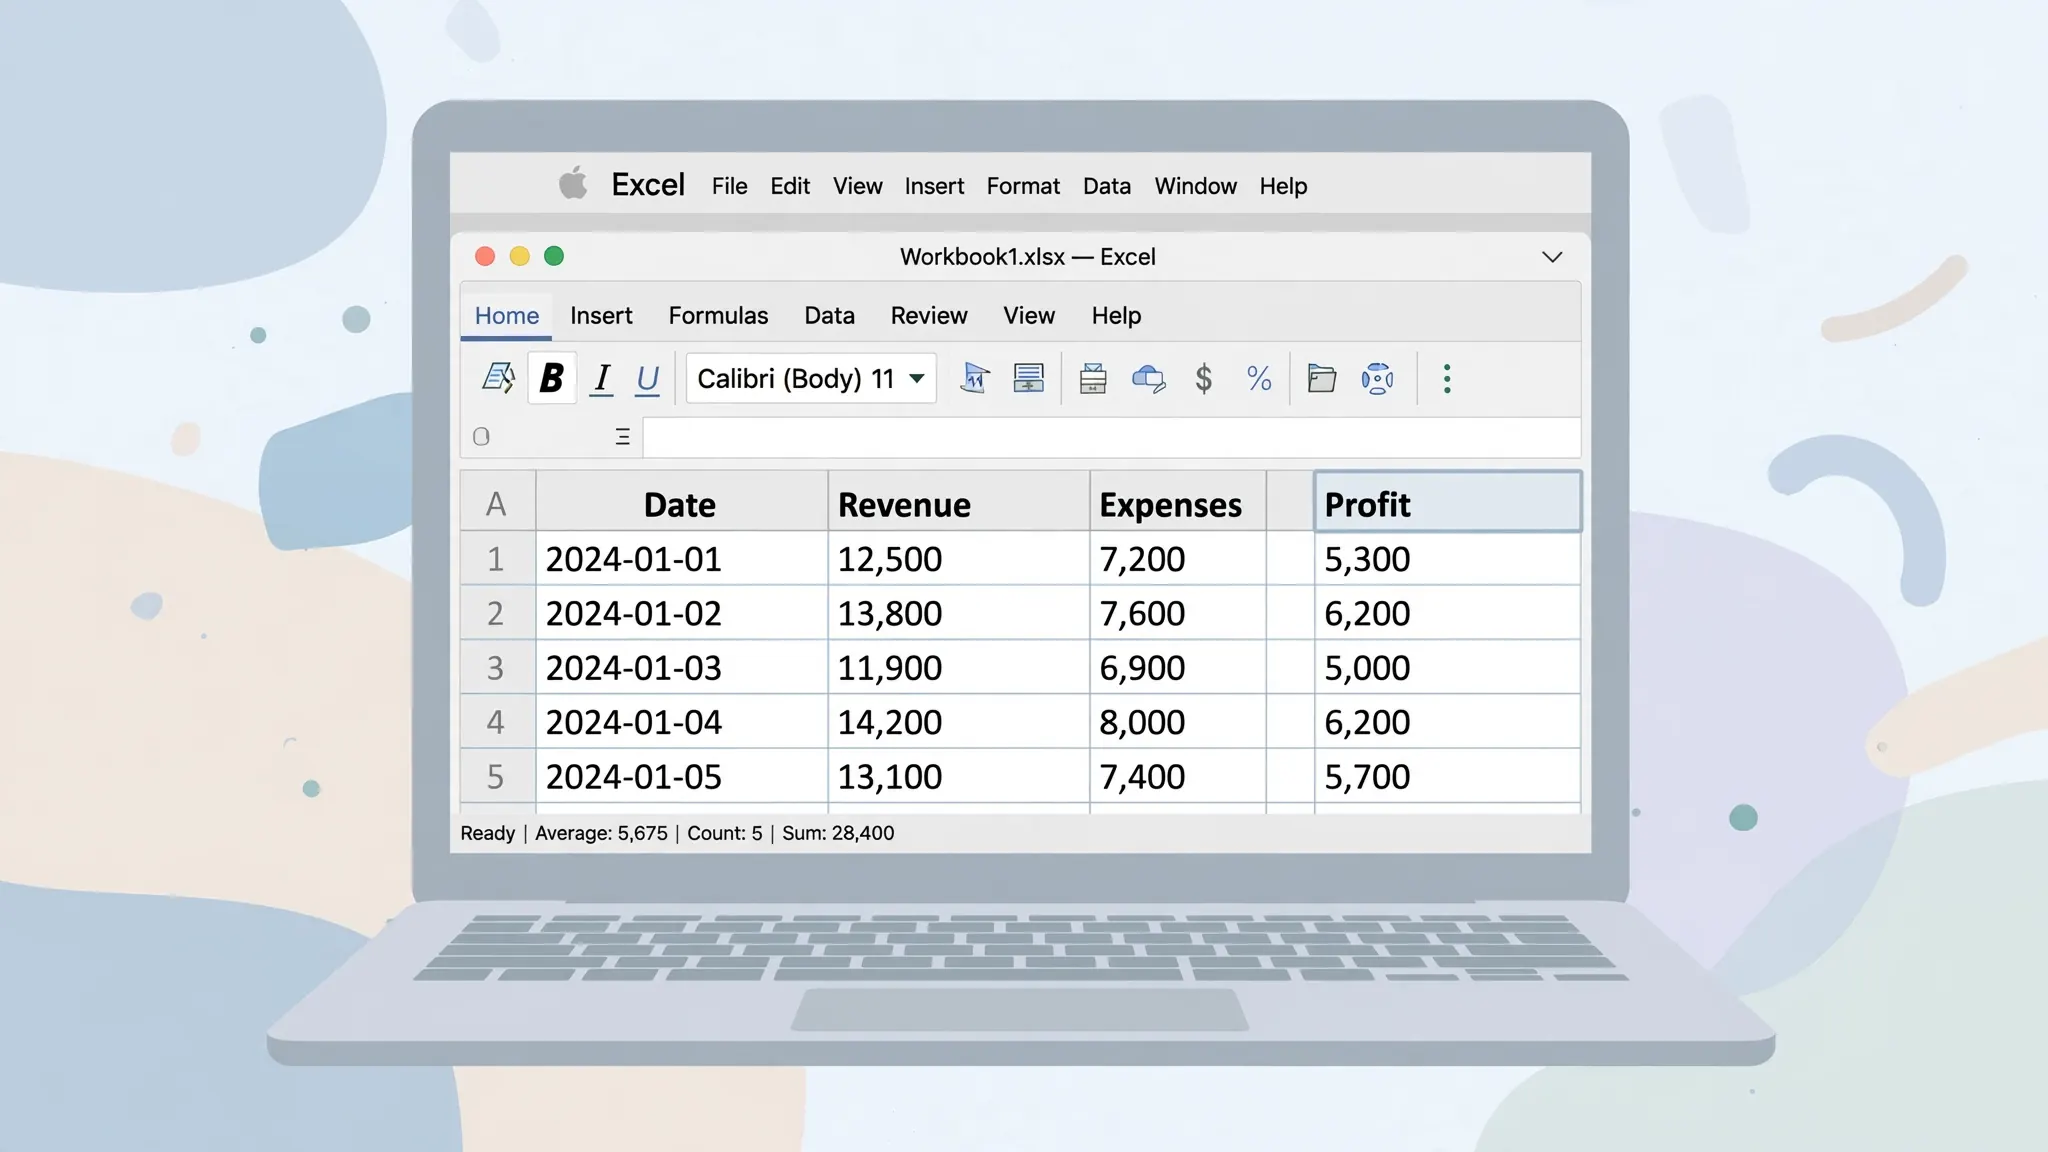Open the Format menu in the menu bar
2048x1152 pixels.
click(x=1023, y=186)
